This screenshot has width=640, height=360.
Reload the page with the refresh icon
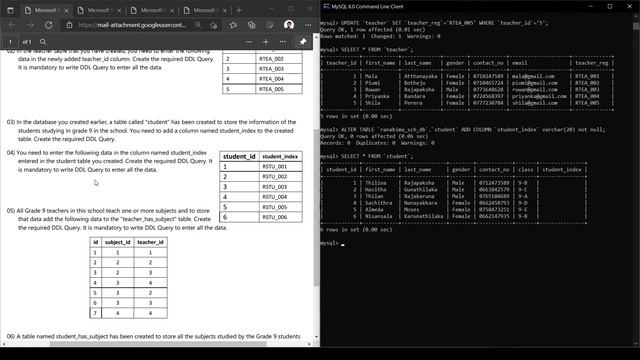point(49,25)
